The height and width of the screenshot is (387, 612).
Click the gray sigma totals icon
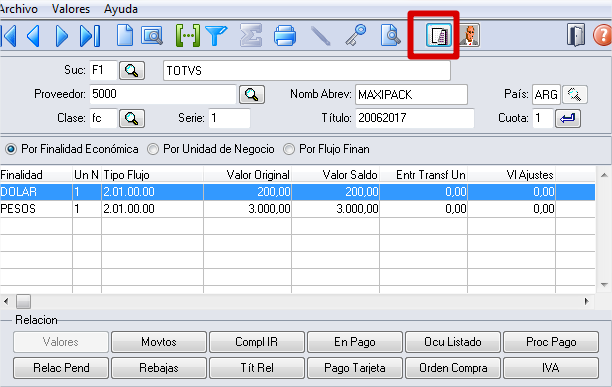[x=251, y=36]
